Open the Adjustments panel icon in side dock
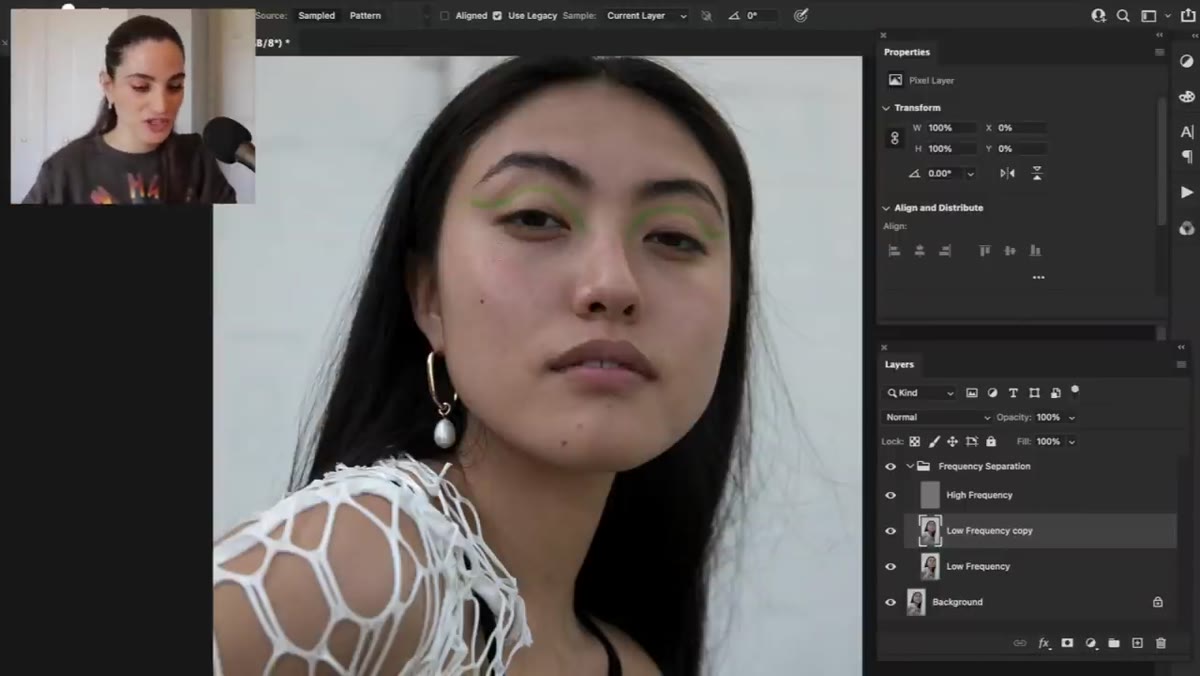Viewport: 1200px width, 676px height. (x=1187, y=62)
